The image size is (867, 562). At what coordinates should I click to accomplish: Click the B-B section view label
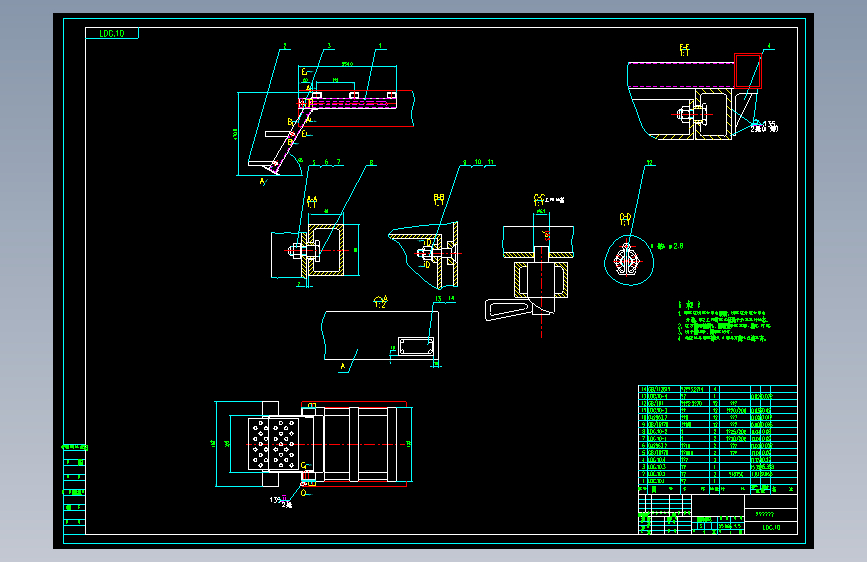point(439,200)
